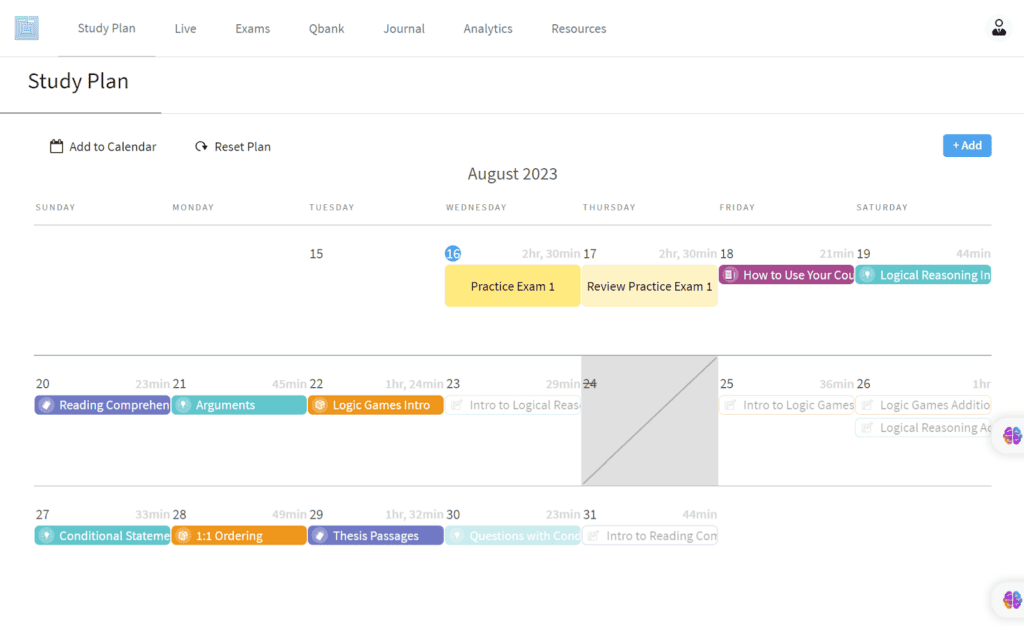This screenshot has width=1024, height=626.
Task: Expand details for Practice Exam 1
Action: click(x=512, y=285)
